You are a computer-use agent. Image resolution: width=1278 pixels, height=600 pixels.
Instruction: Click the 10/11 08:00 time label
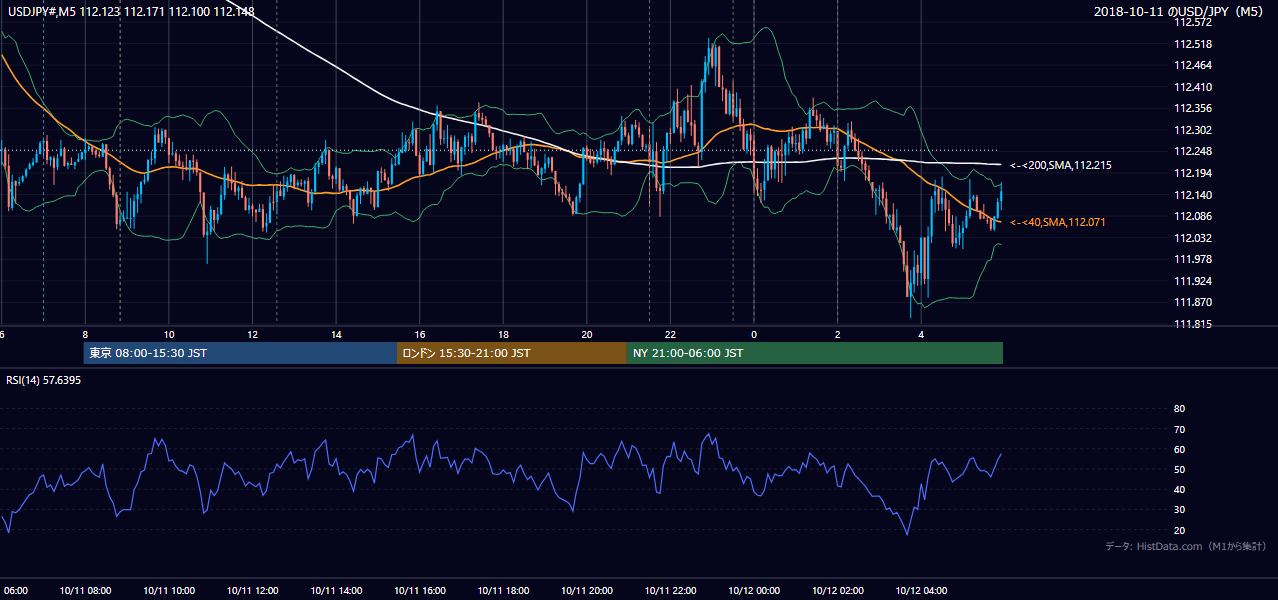coord(85,590)
